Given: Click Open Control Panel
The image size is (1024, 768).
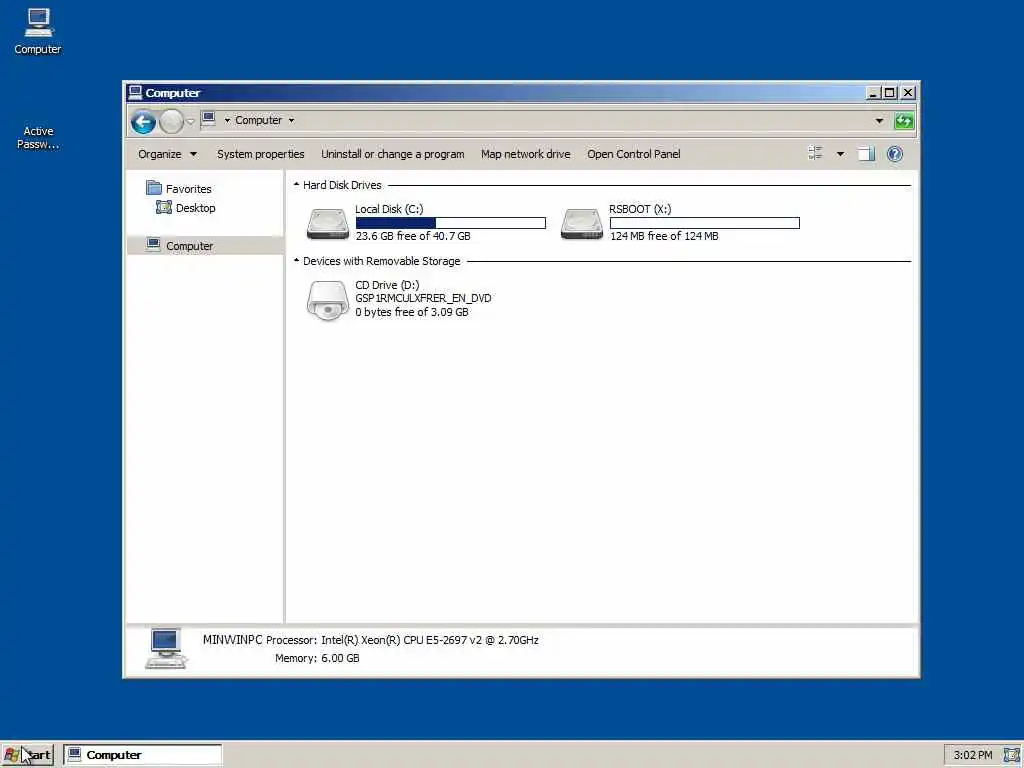Looking at the screenshot, I should (x=633, y=154).
